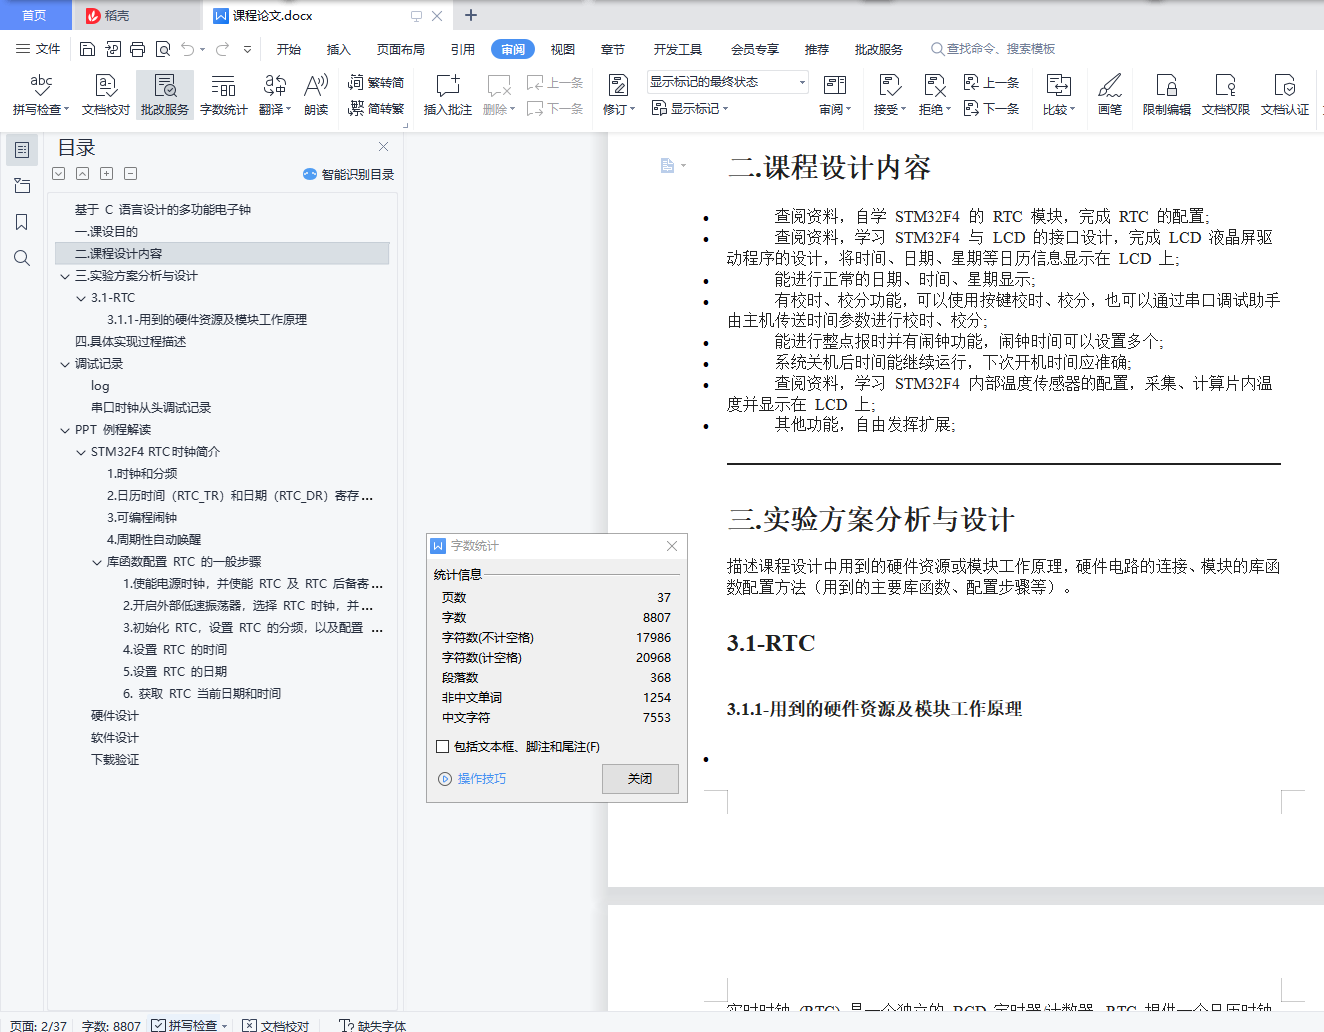The width and height of the screenshot is (1324, 1032).
Task: Open the 操作技巧 tips link
Action: click(472, 778)
